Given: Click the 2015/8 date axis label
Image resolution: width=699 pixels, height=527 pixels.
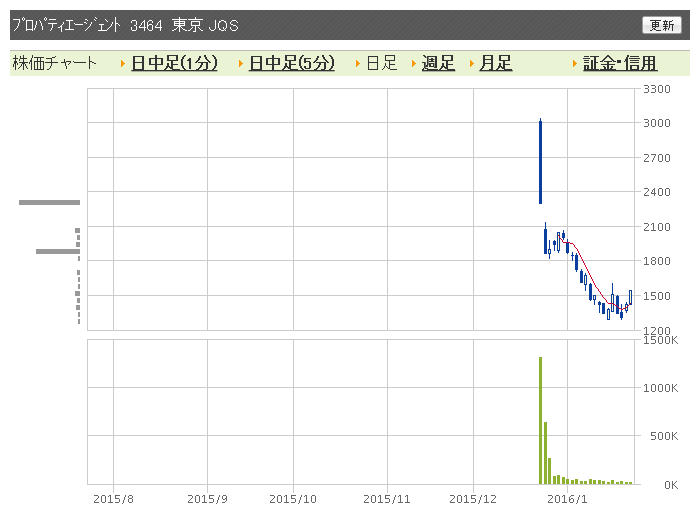Looking at the screenshot, I should point(113,499).
